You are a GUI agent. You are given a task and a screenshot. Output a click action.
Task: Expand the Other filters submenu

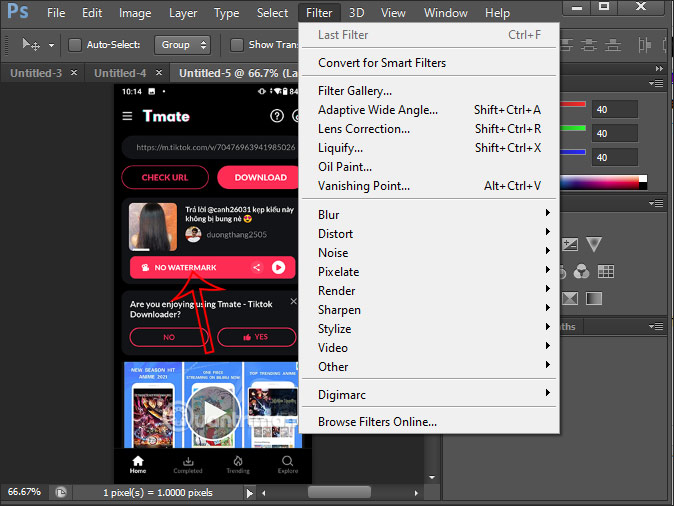click(x=429, y=367)
